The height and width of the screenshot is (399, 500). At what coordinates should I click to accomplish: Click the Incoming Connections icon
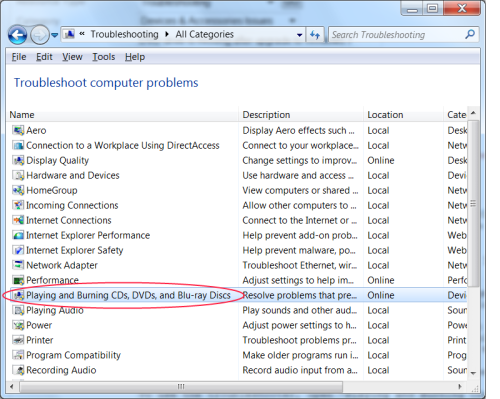click(x=18, y=205)
